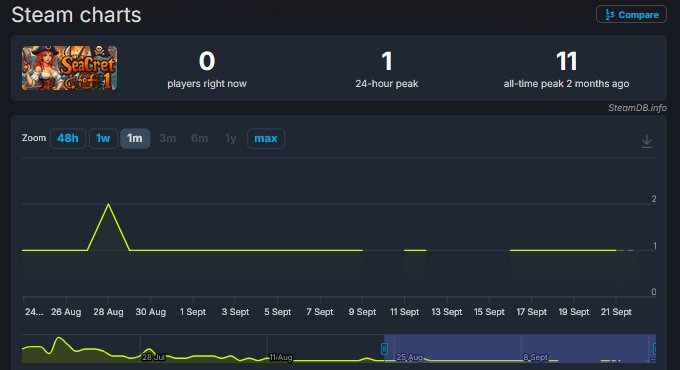Click 'players right now' stat label
This screenshot has height=370, width=680.
[207, 84]
